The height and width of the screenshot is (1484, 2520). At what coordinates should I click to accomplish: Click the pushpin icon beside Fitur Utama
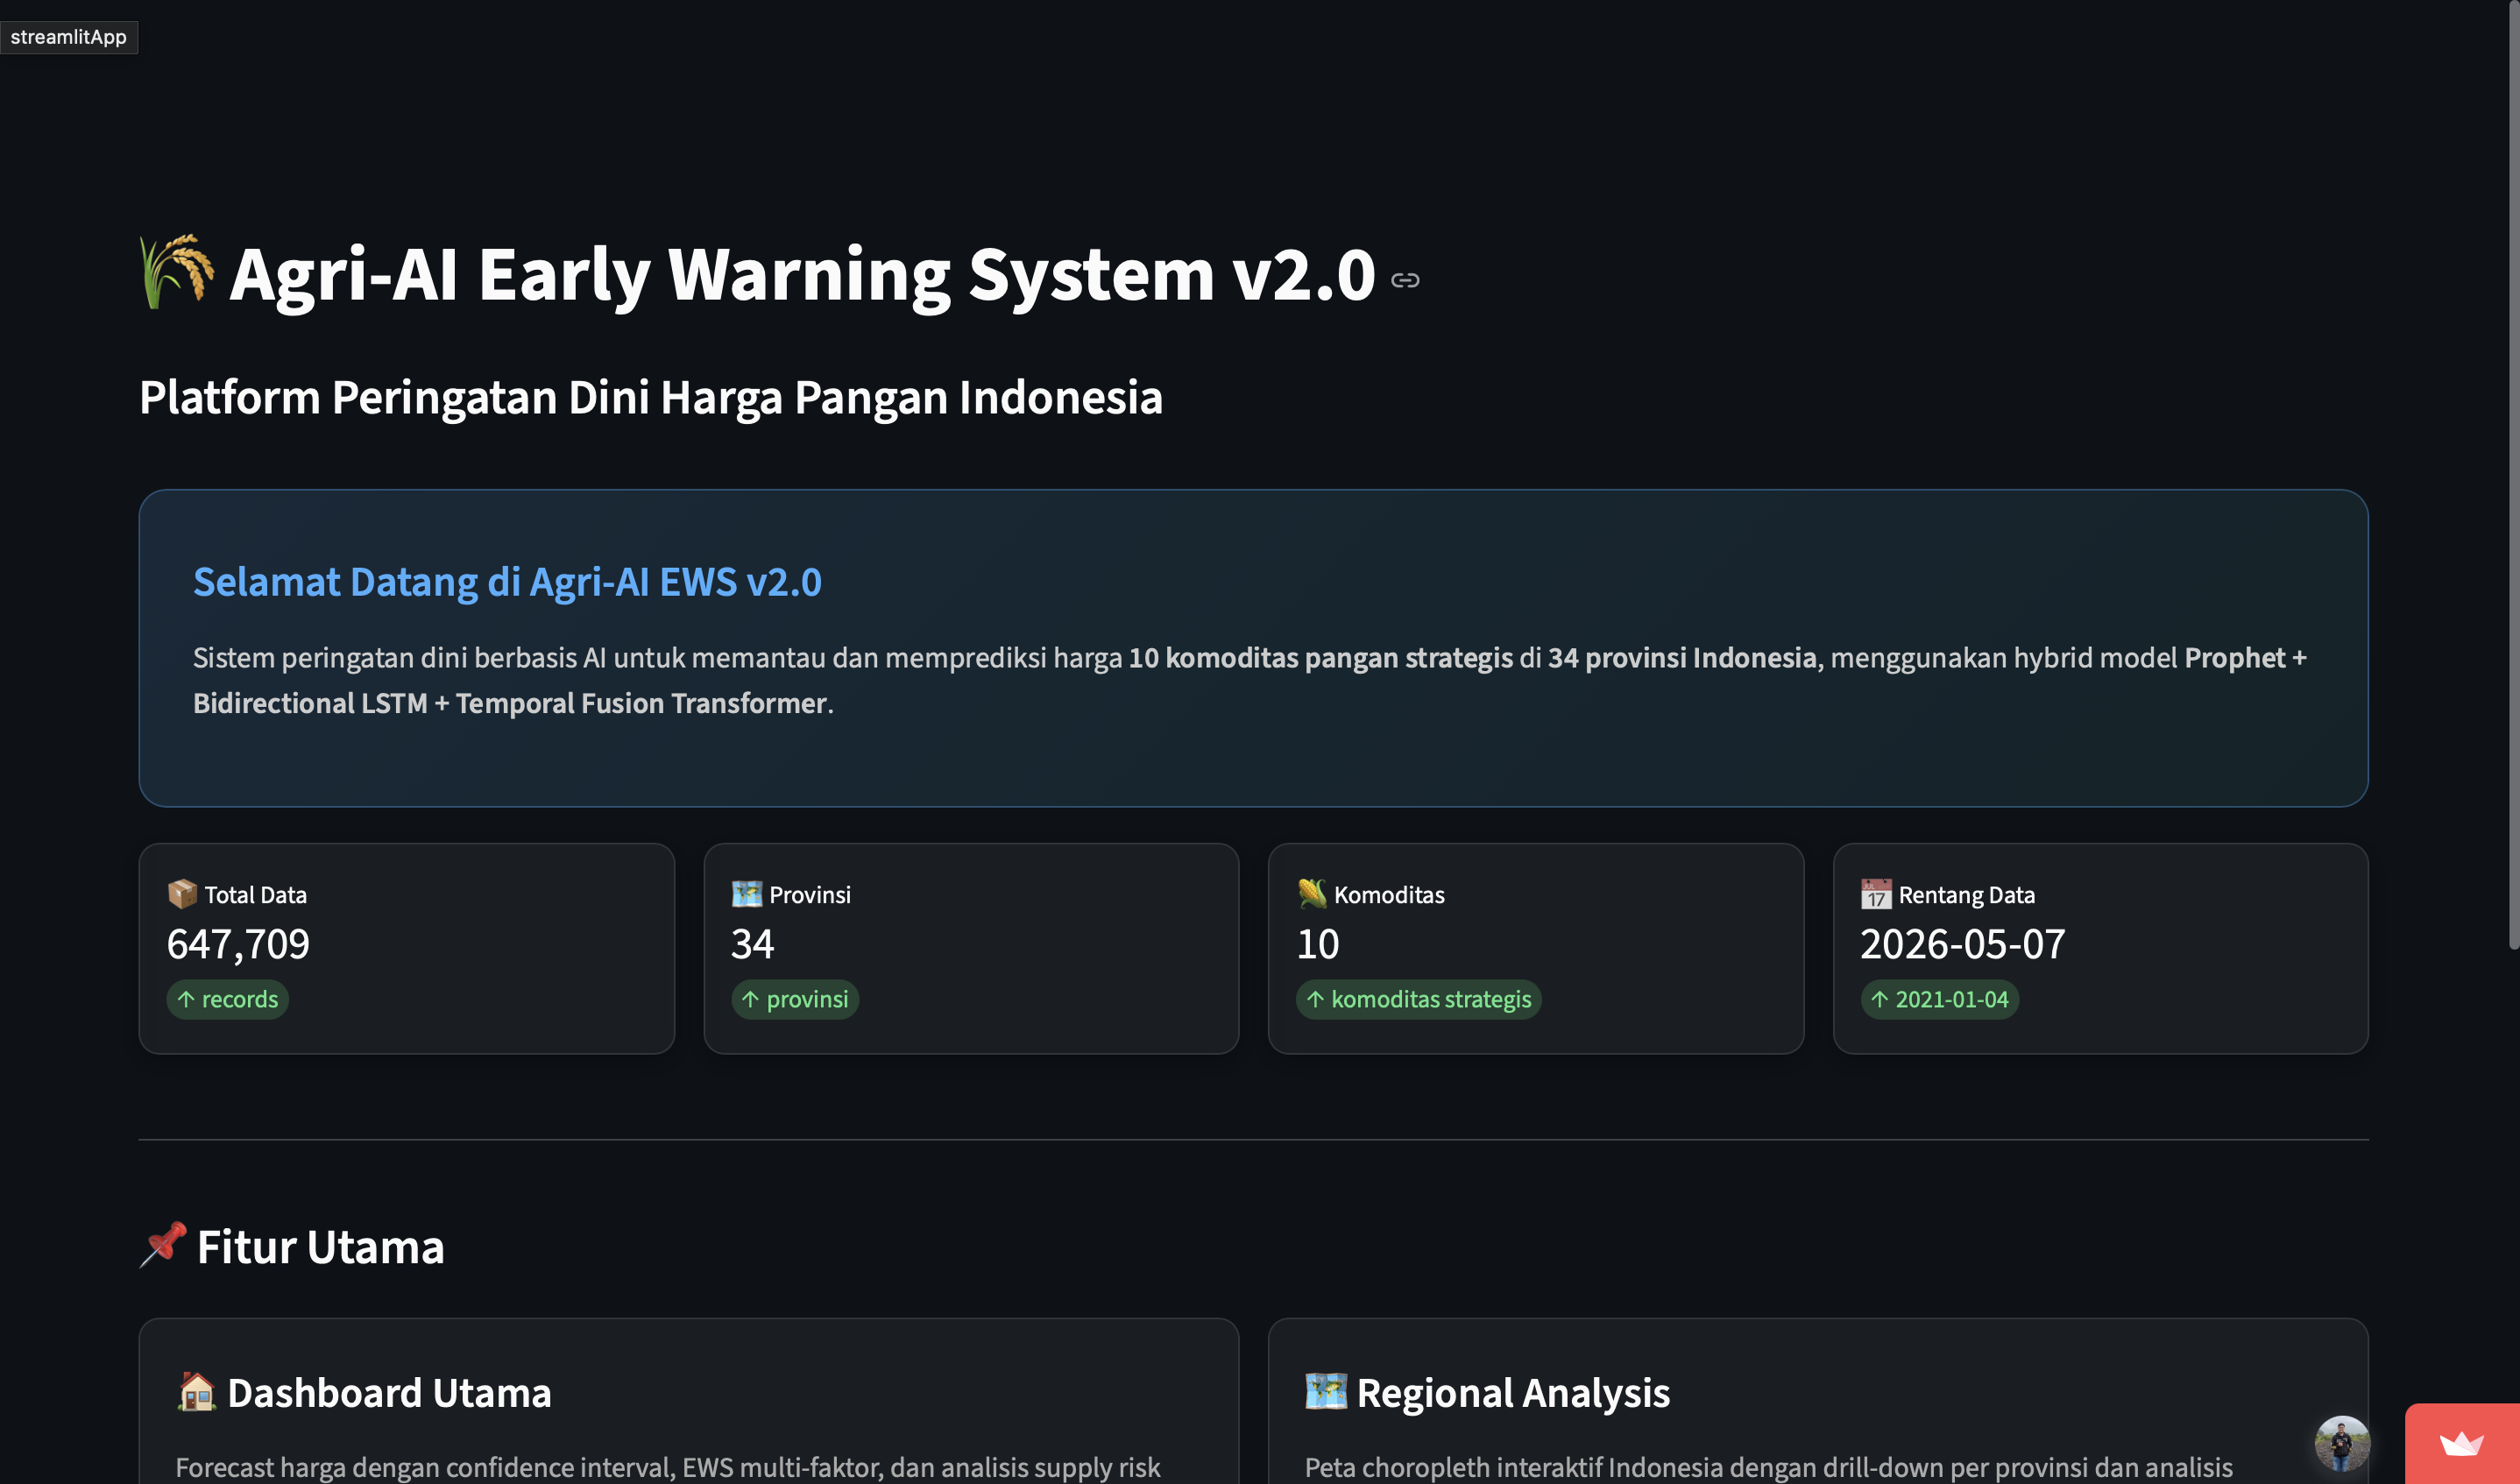(163, 1245)
